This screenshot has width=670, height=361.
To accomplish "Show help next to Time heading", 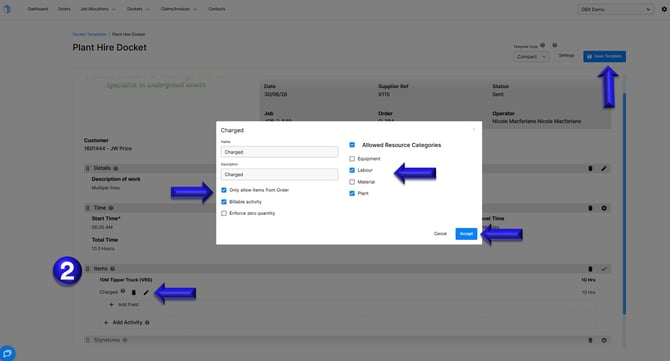I will 111,208.
